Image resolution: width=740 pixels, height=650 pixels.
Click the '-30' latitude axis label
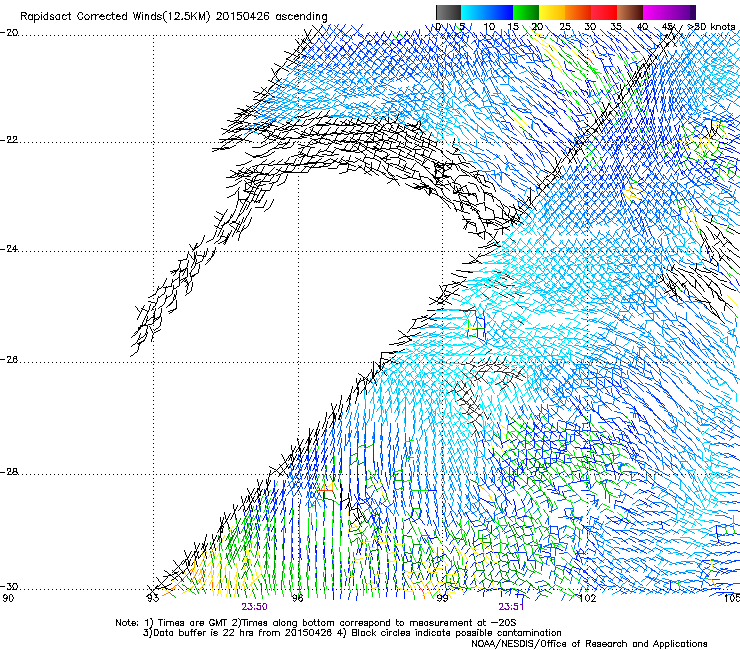click(x=9, y=586)
